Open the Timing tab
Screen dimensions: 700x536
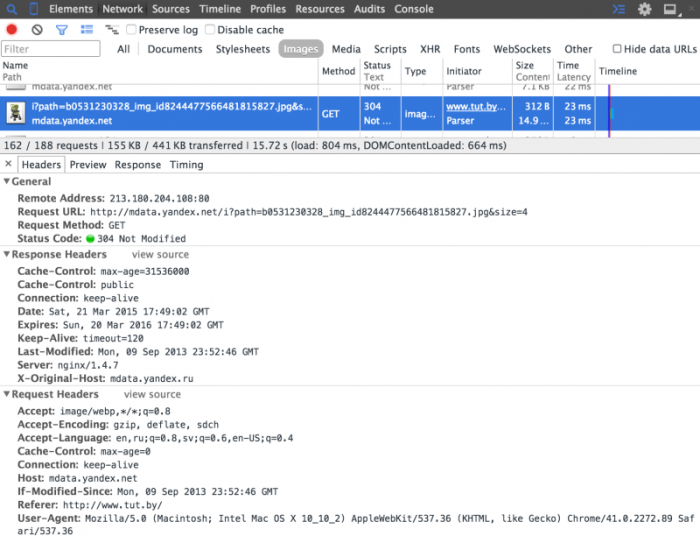[186, 165]
